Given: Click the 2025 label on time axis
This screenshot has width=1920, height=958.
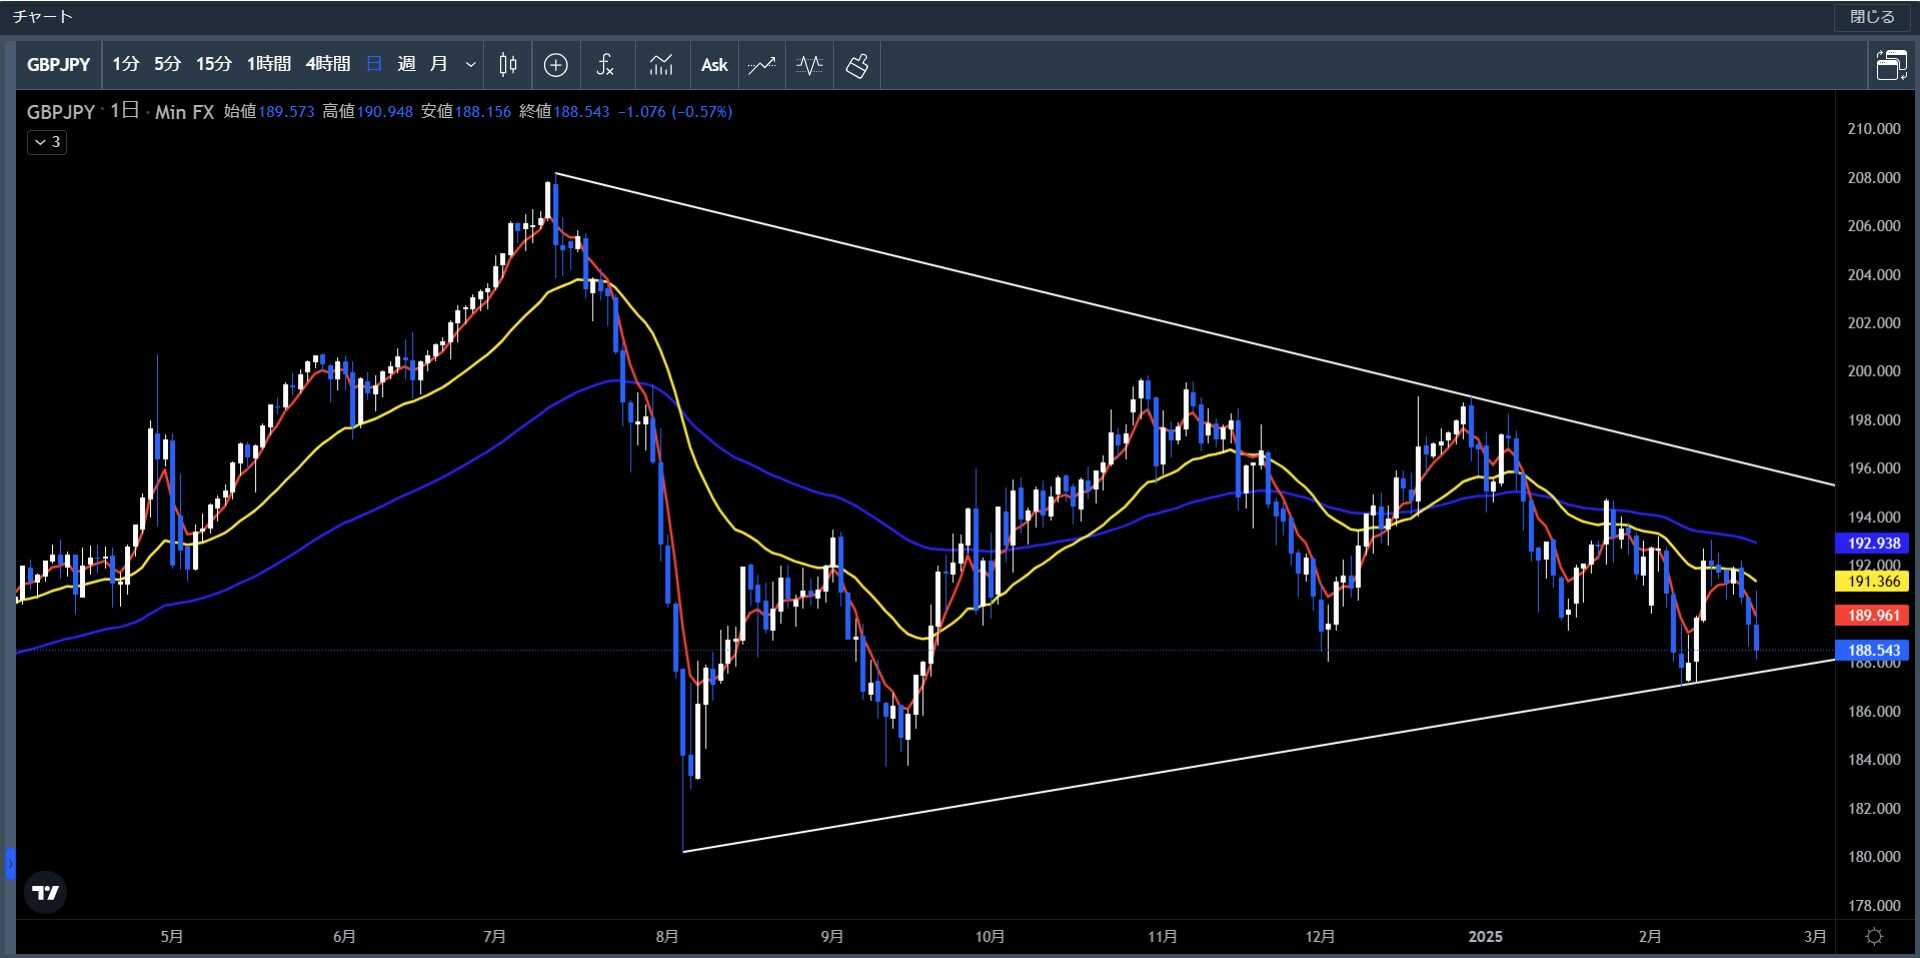Looking at the screenshot, I should (x=1485, y=937).
